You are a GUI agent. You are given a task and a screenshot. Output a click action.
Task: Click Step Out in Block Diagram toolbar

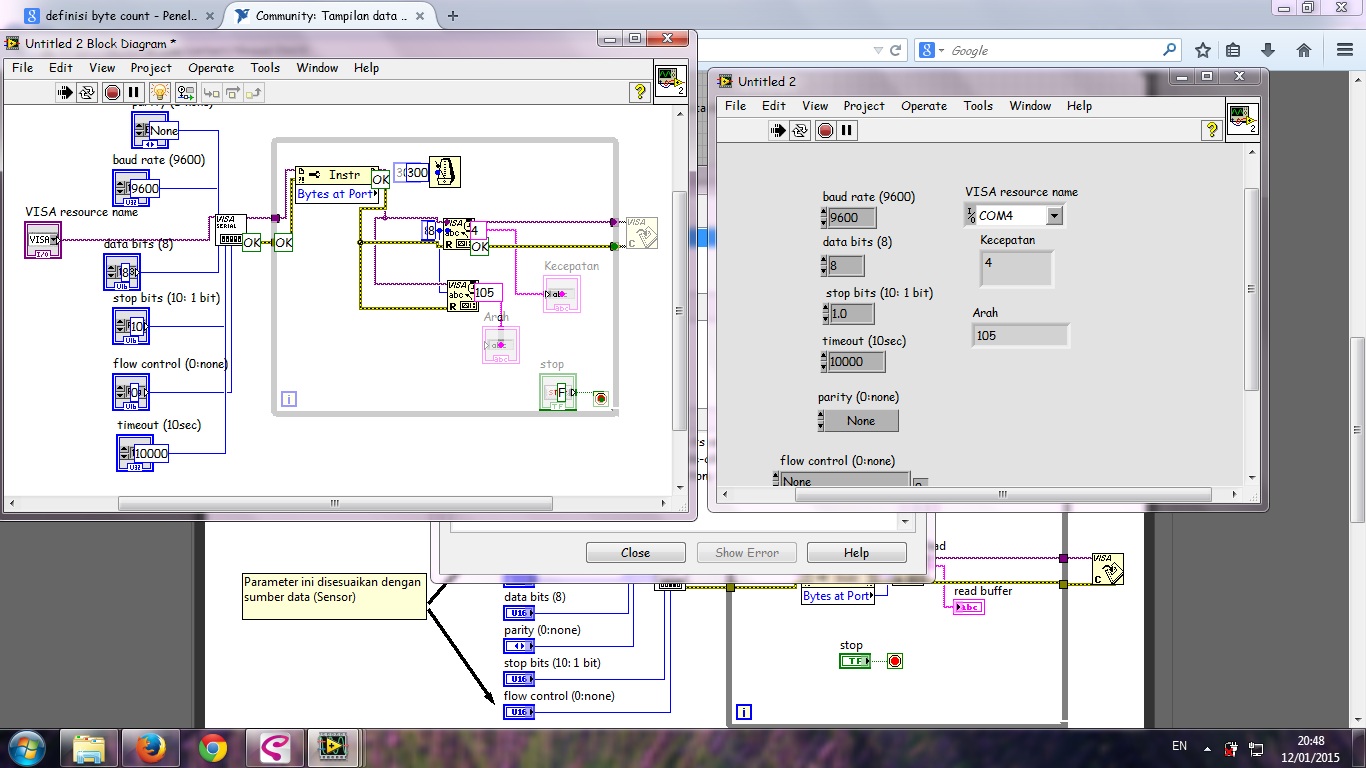tap(254, 92)
